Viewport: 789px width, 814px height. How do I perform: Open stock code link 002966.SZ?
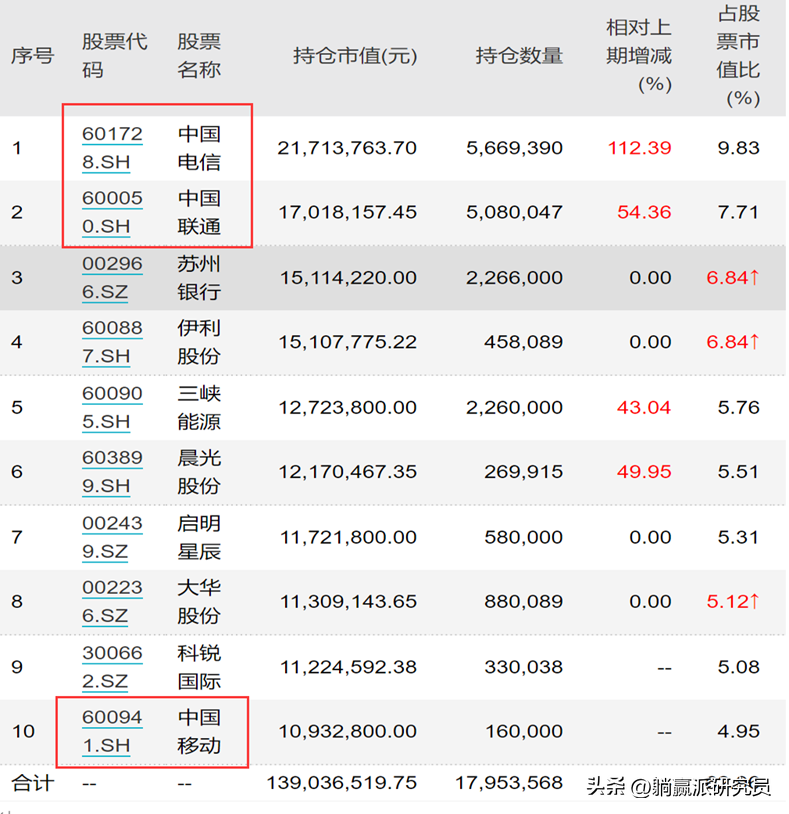click(x=112, y=278)
